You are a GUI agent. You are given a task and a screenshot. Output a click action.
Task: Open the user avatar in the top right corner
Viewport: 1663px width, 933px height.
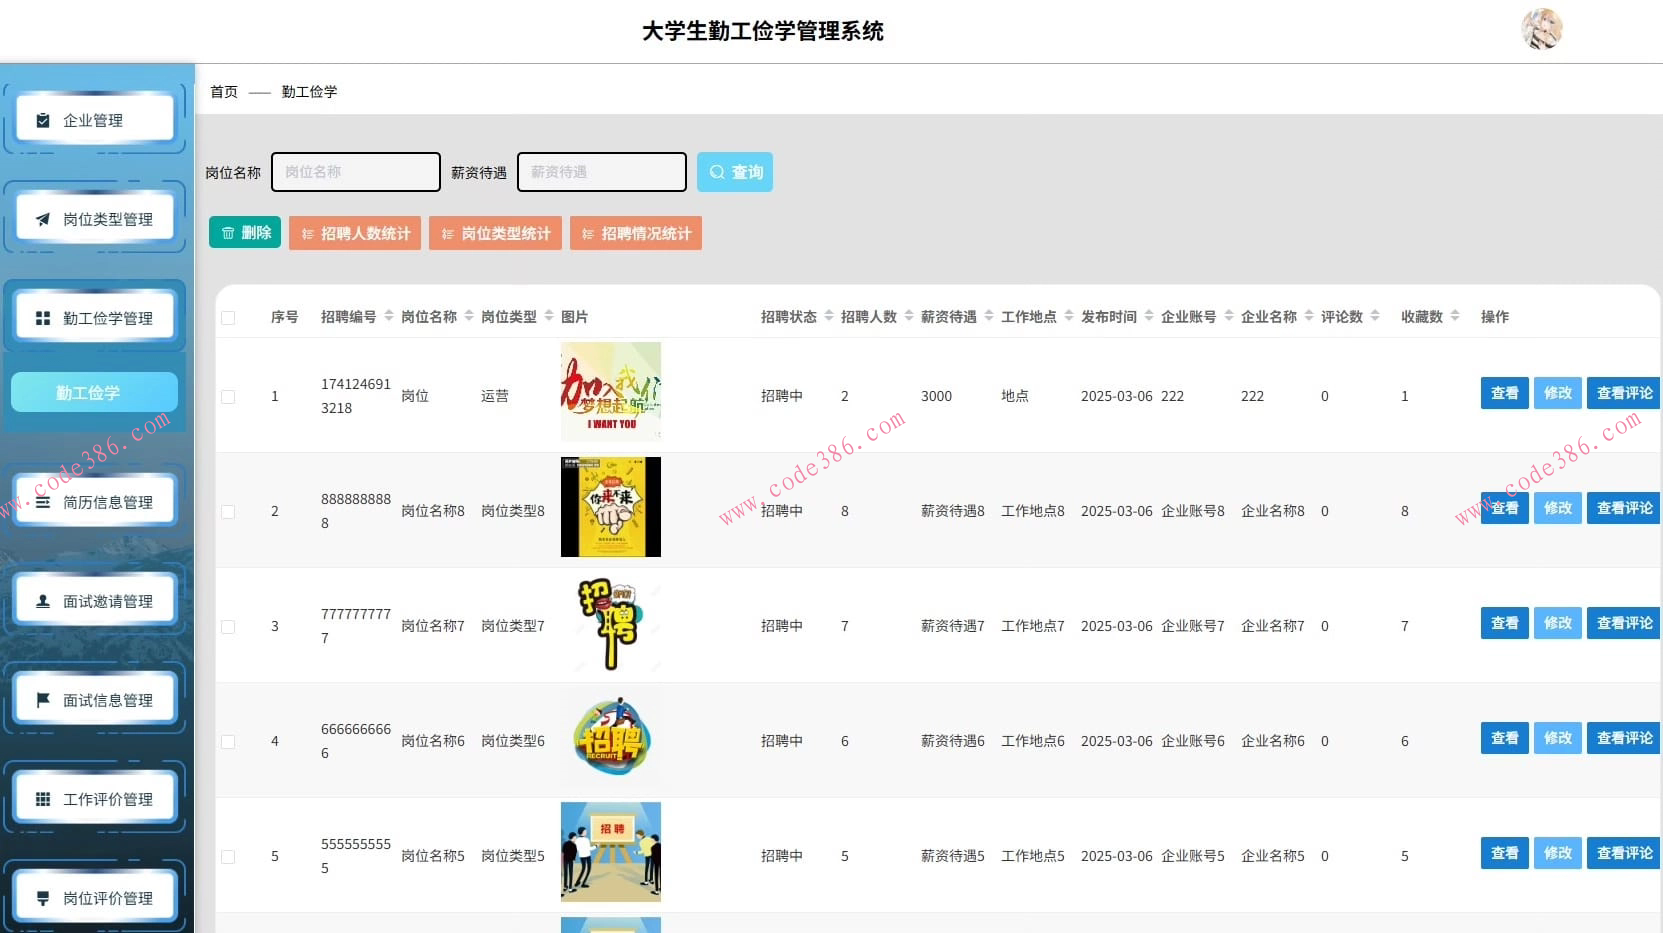[1542, 30]
